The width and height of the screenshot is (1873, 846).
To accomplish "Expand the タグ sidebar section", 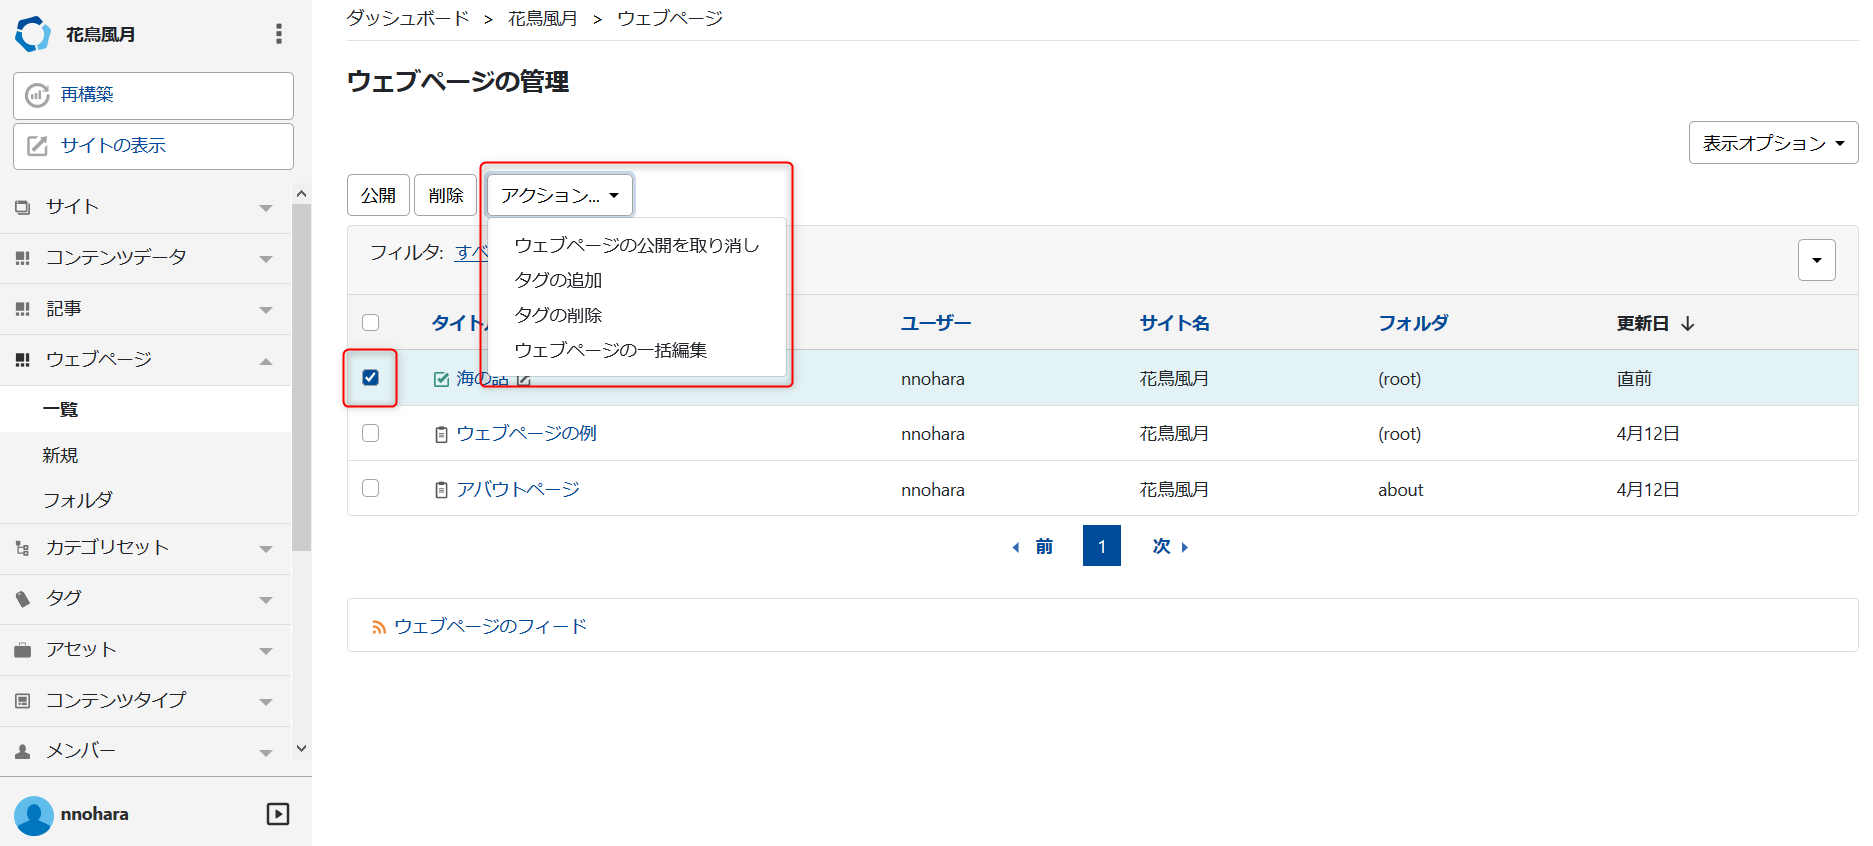I will tap(266, 600).
